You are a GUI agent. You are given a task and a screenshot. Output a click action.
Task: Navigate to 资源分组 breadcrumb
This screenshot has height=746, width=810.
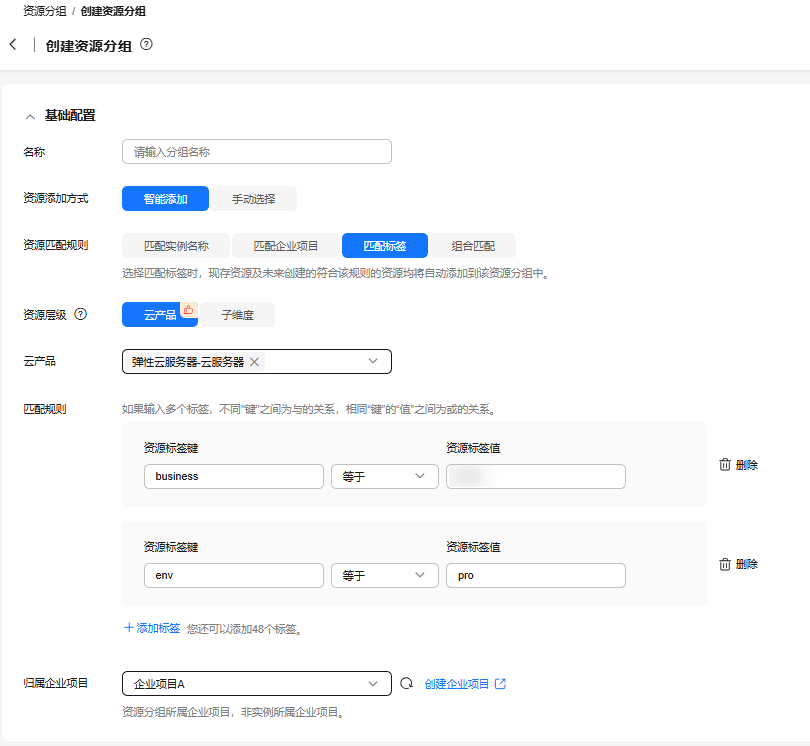click(x=45, y=11)
